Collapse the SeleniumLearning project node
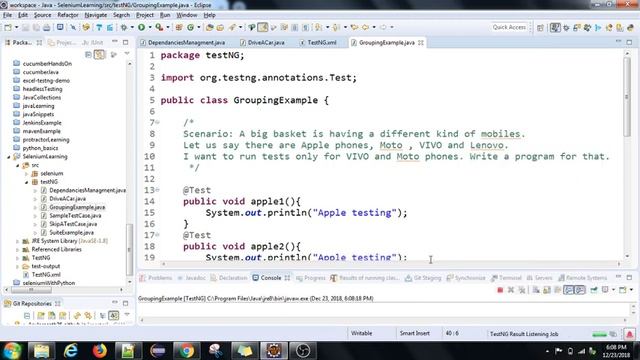This screenshot has height=360, width=640. (9, 157)
